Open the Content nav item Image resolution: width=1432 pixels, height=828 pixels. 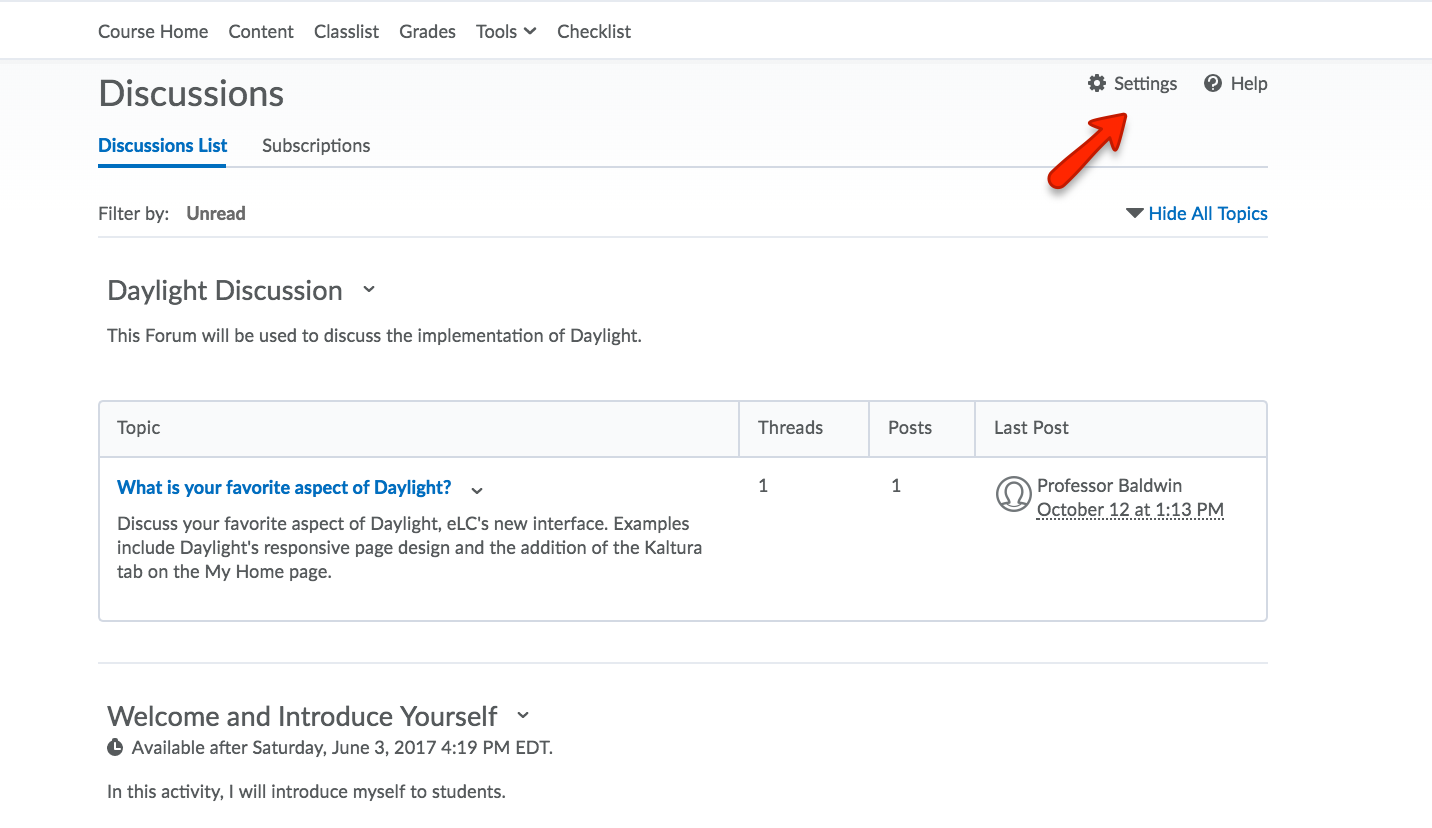pos(261,31)
